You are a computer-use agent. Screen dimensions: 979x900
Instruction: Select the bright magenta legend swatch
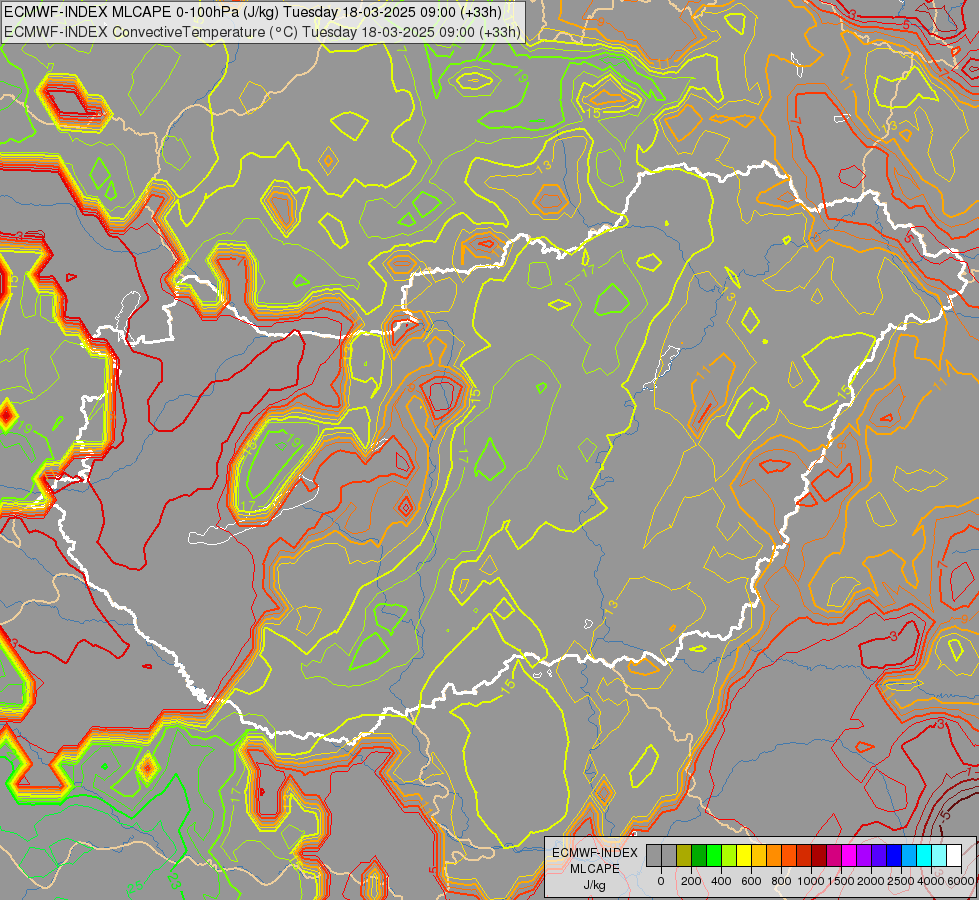click(850, 856)
